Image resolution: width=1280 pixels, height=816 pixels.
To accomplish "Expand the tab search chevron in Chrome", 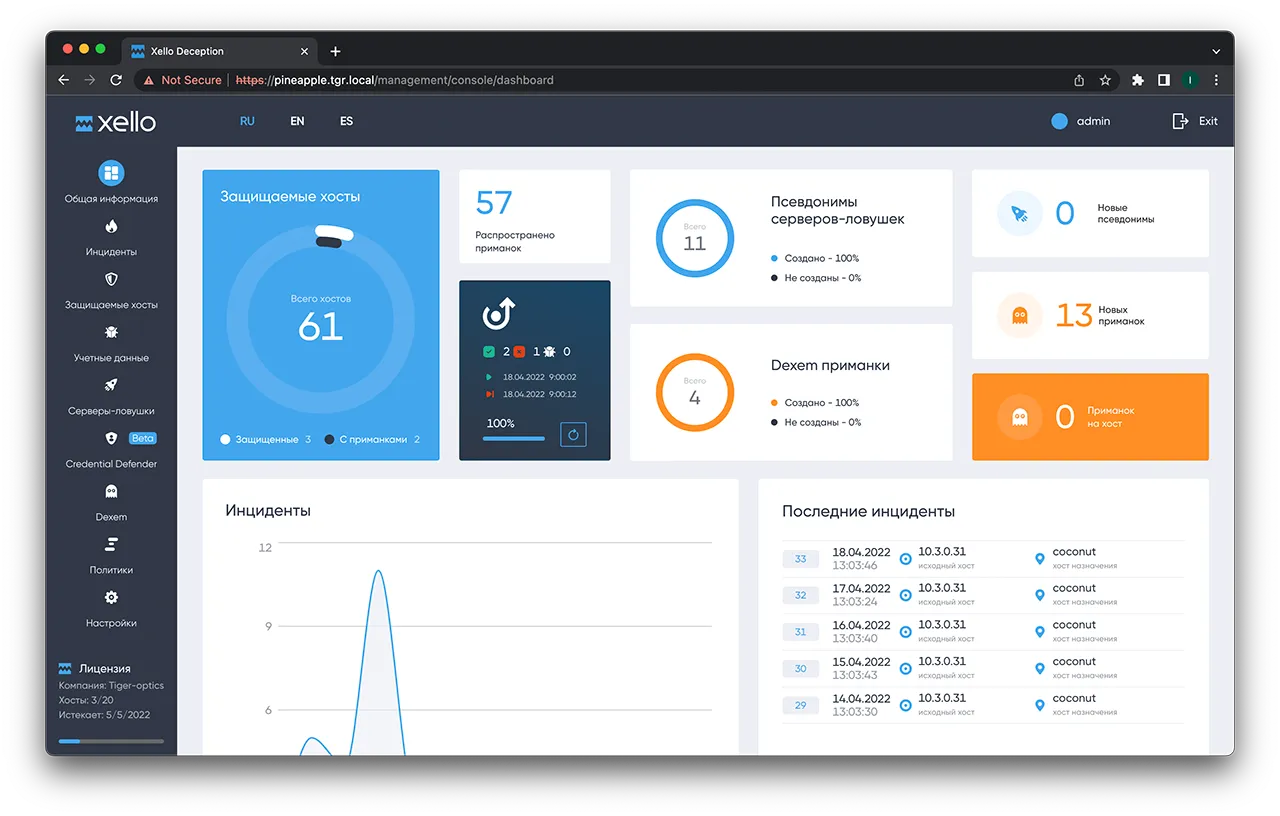I will tap(1216, 51).
